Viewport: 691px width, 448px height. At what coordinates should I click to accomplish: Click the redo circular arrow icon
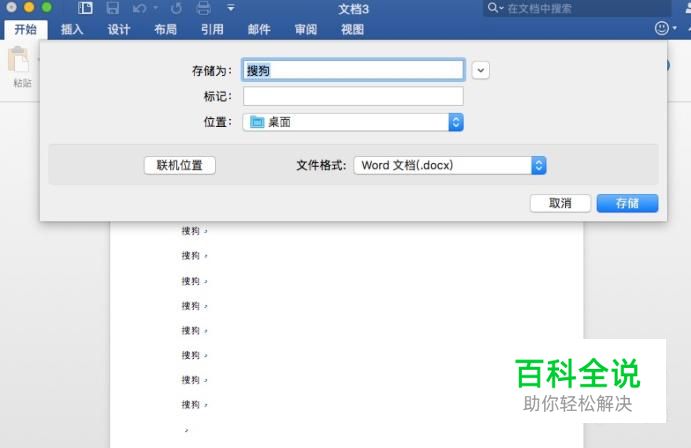pos(177,8)
